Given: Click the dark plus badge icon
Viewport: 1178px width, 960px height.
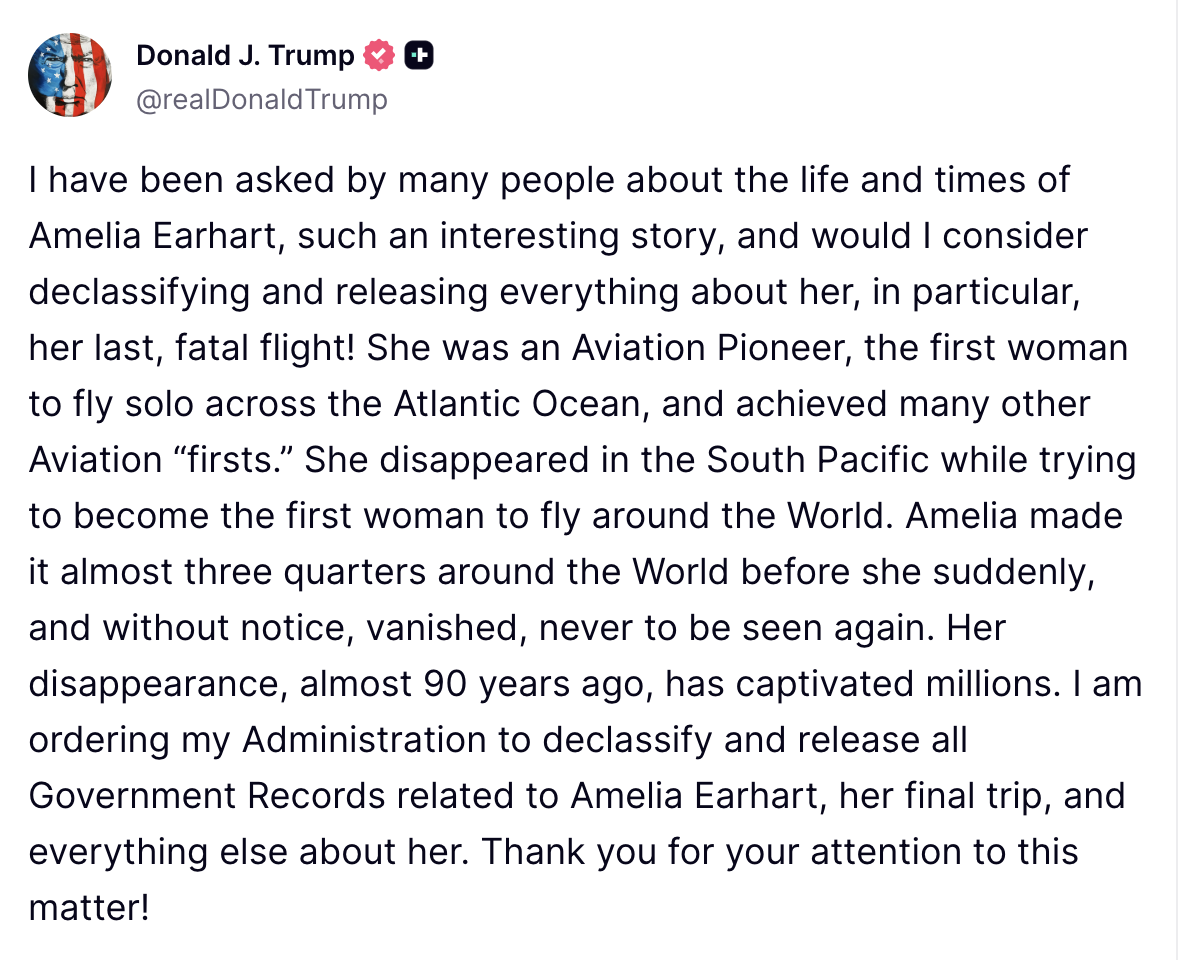Looking at the screenshot, I should click(419, 56).
